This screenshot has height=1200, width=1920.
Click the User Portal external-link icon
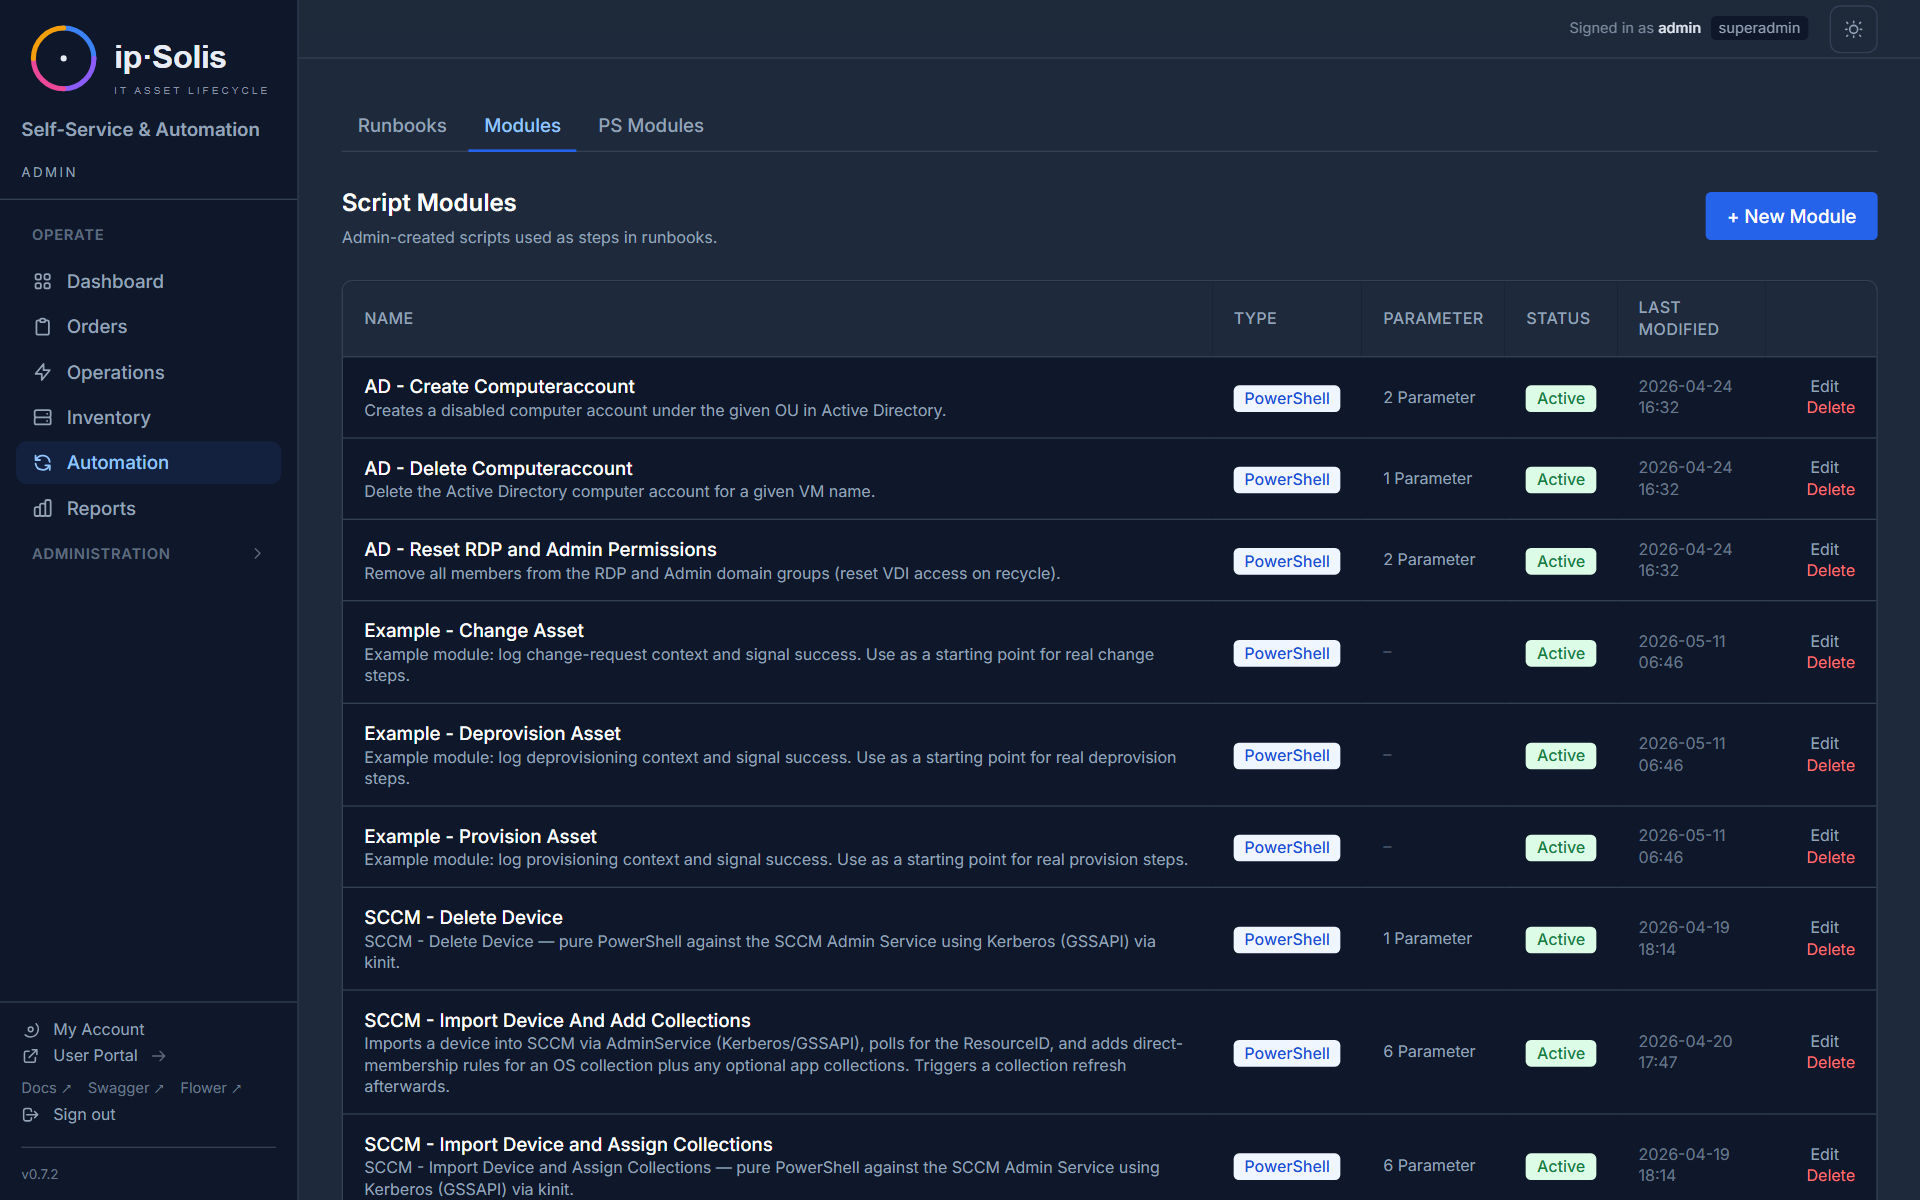click(x=31, y=1056)
